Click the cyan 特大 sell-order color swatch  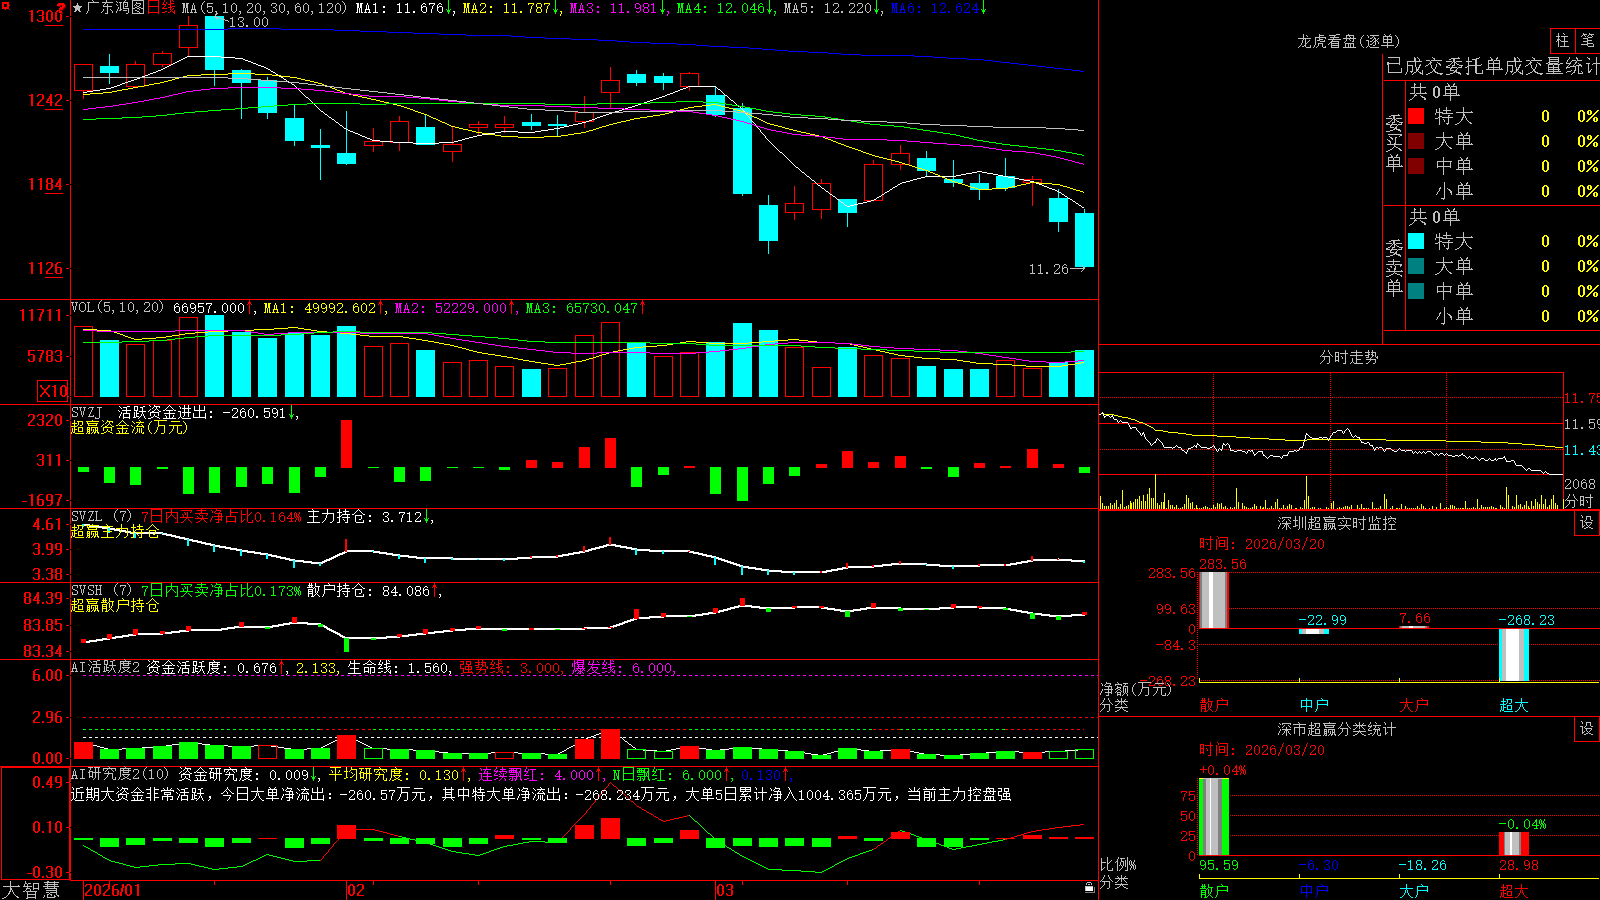tap(1416, 241)
